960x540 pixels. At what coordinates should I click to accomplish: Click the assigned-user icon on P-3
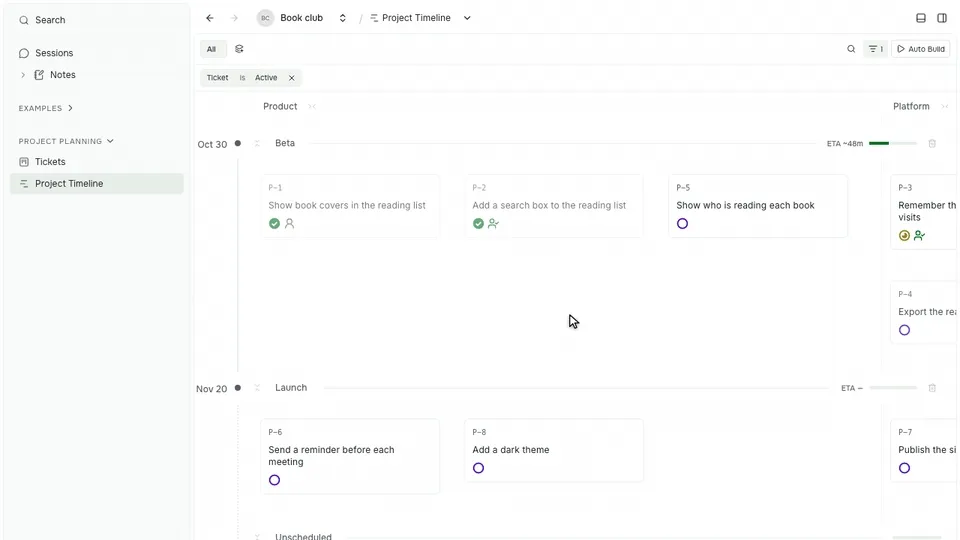pos(919,236)
